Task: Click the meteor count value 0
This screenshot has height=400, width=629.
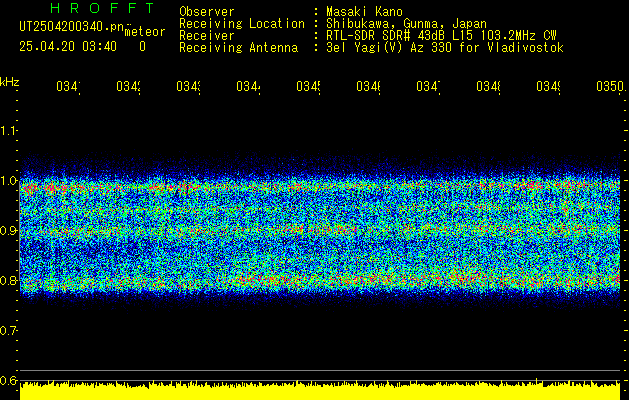Action: click(x=142, y=47)
